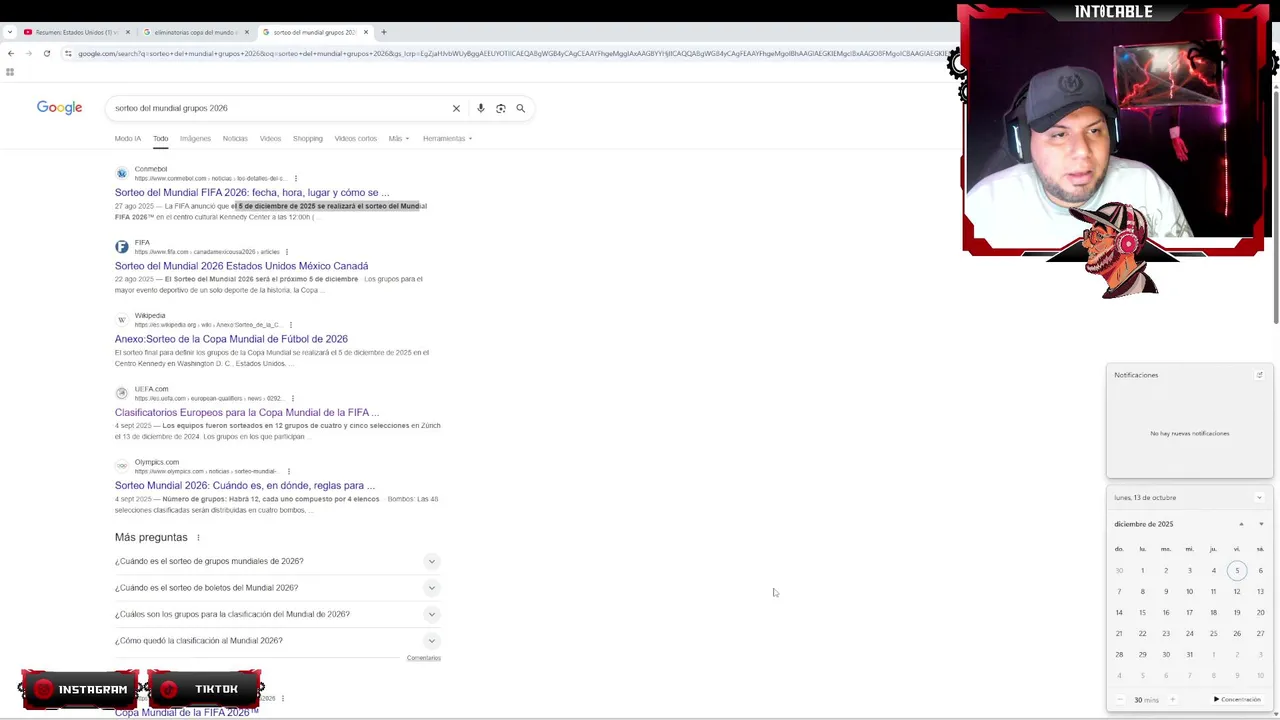Decrease focus session minutes
This screenshot has width=1280, height=720.
coord(1119,700)
